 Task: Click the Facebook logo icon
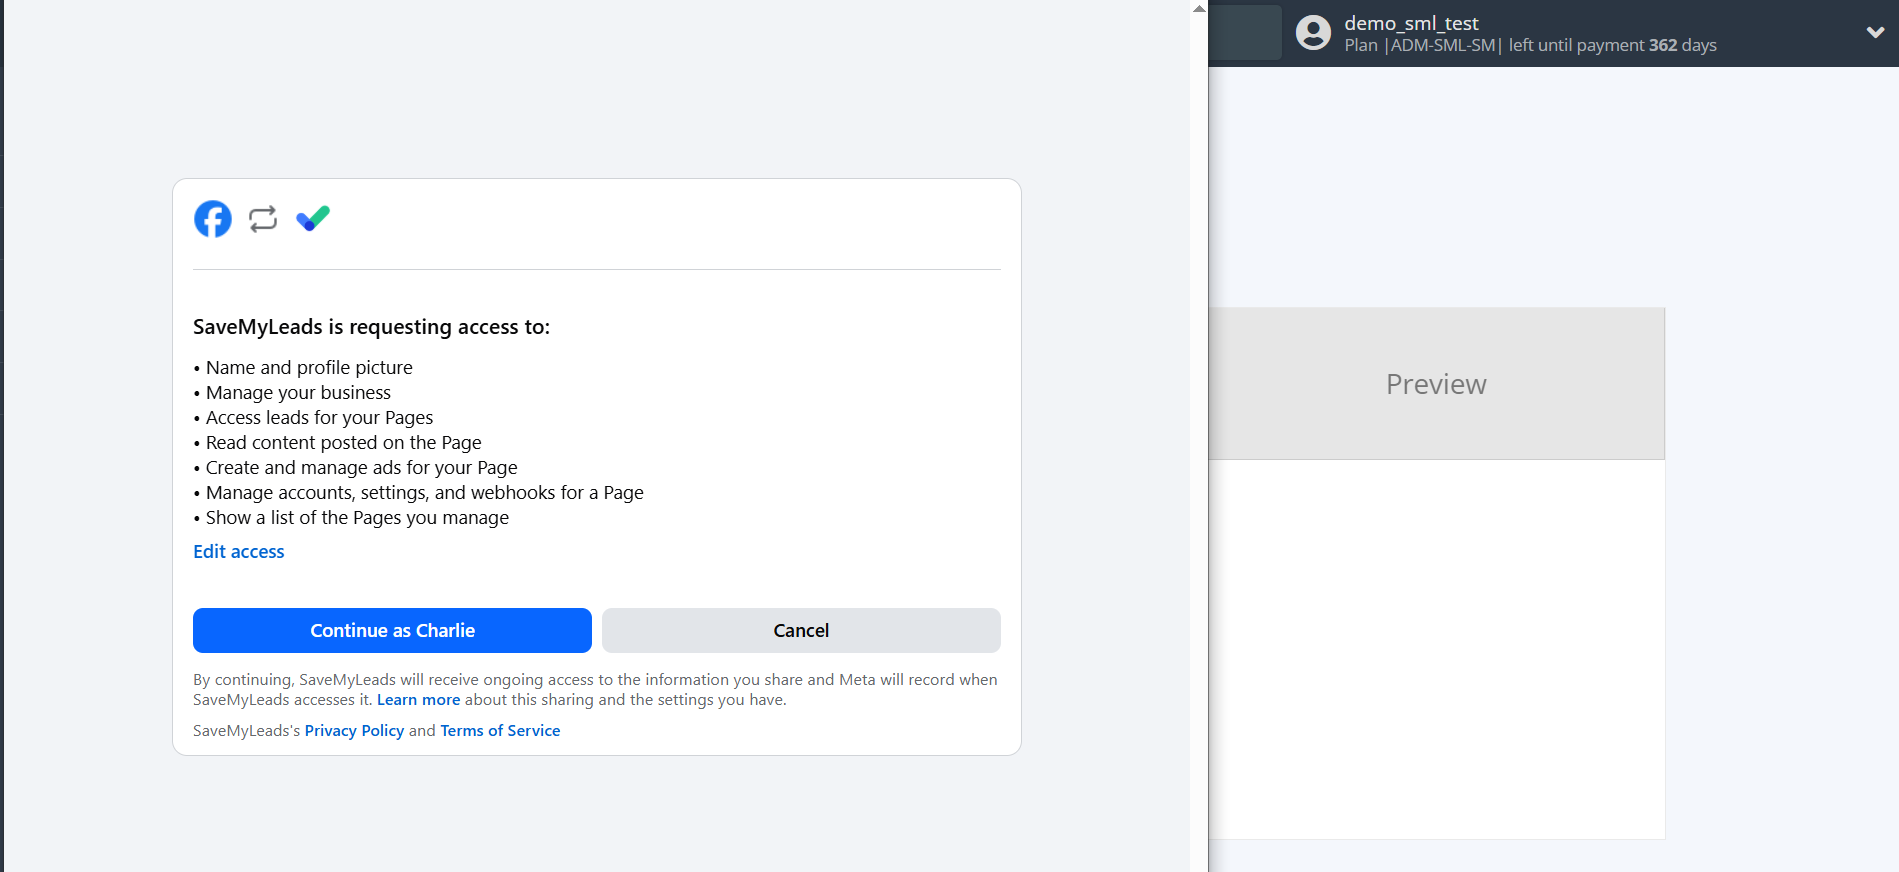click(x=212, y=219)
